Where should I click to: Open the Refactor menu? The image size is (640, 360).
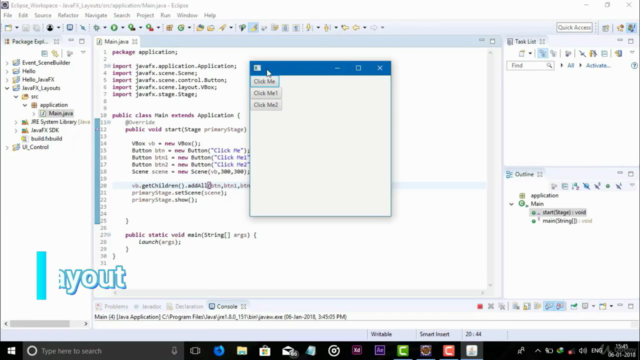(x=68, y=15)
